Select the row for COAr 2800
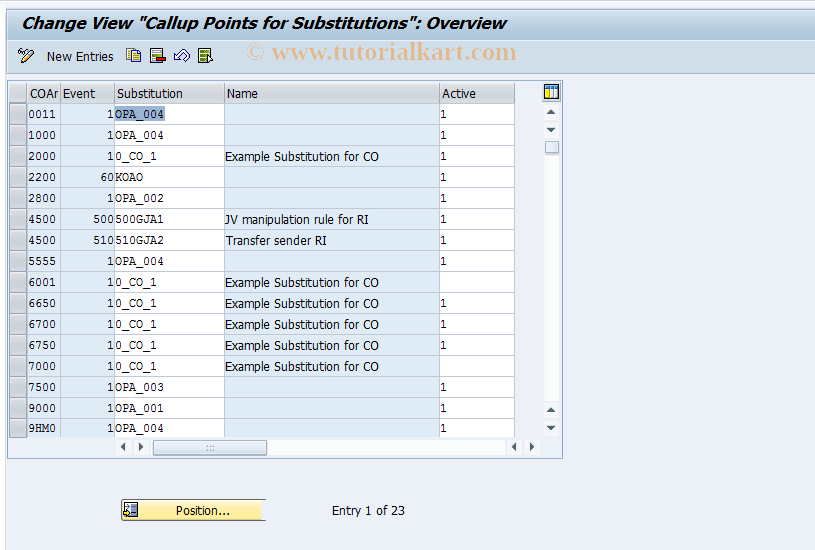The image size is (815, 550). (x=18, y=198)
